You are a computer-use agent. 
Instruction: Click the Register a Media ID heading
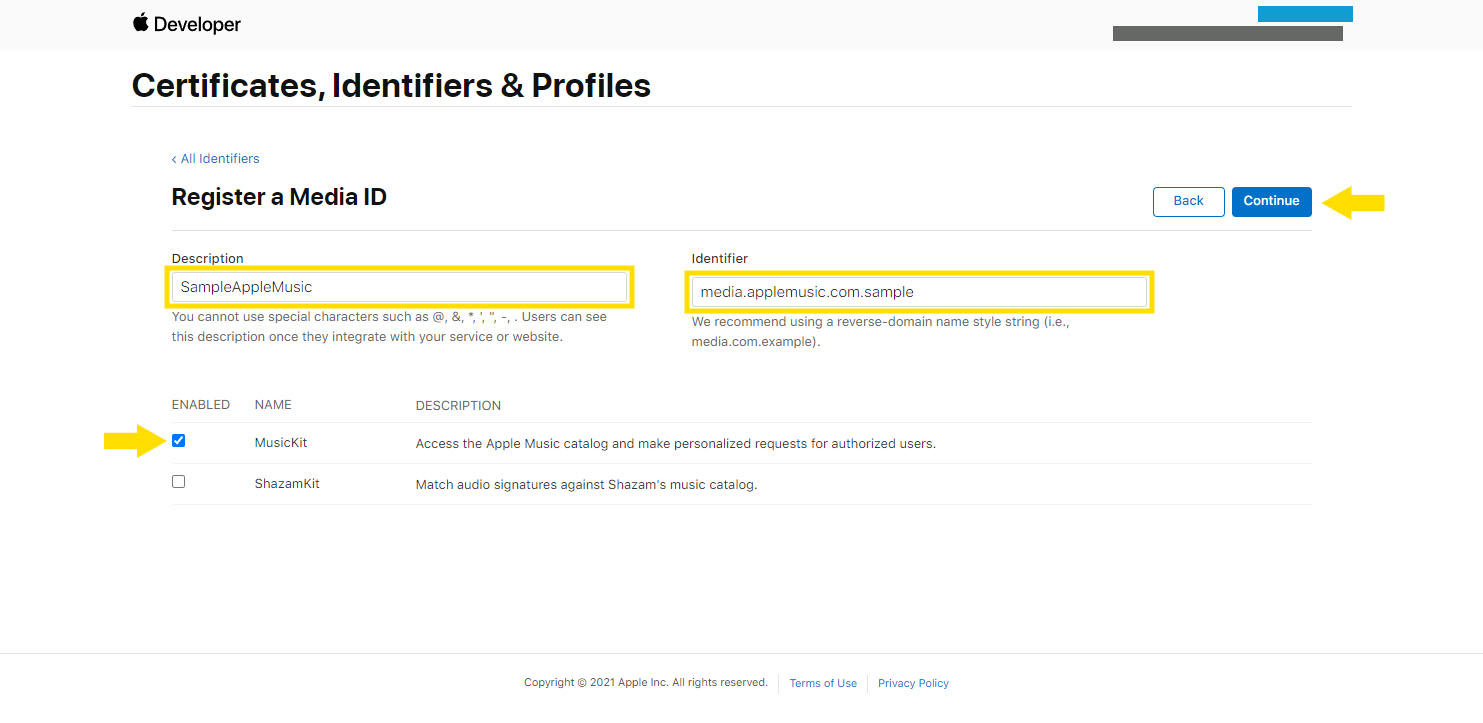coord(279,197)
